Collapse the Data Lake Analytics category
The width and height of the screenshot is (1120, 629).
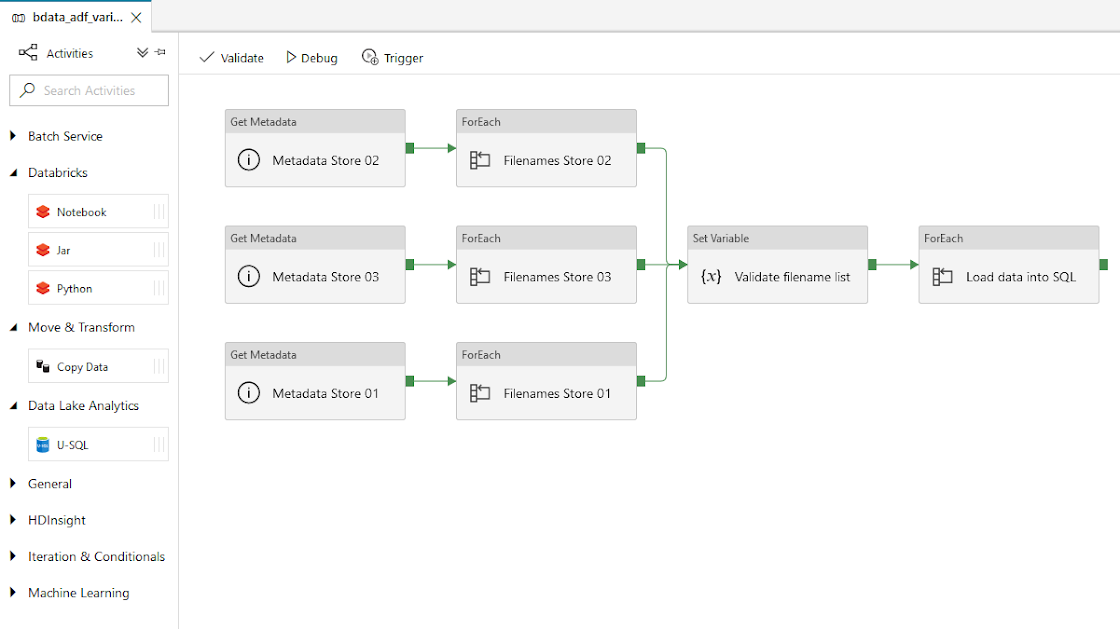click(13, 406)
